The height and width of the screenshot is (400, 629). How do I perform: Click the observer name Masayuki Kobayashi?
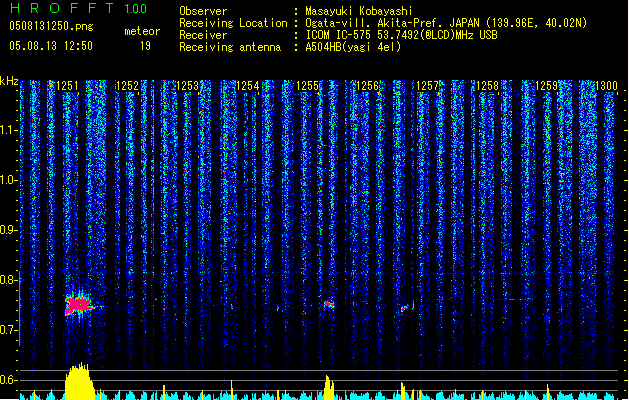coord(359,11)
